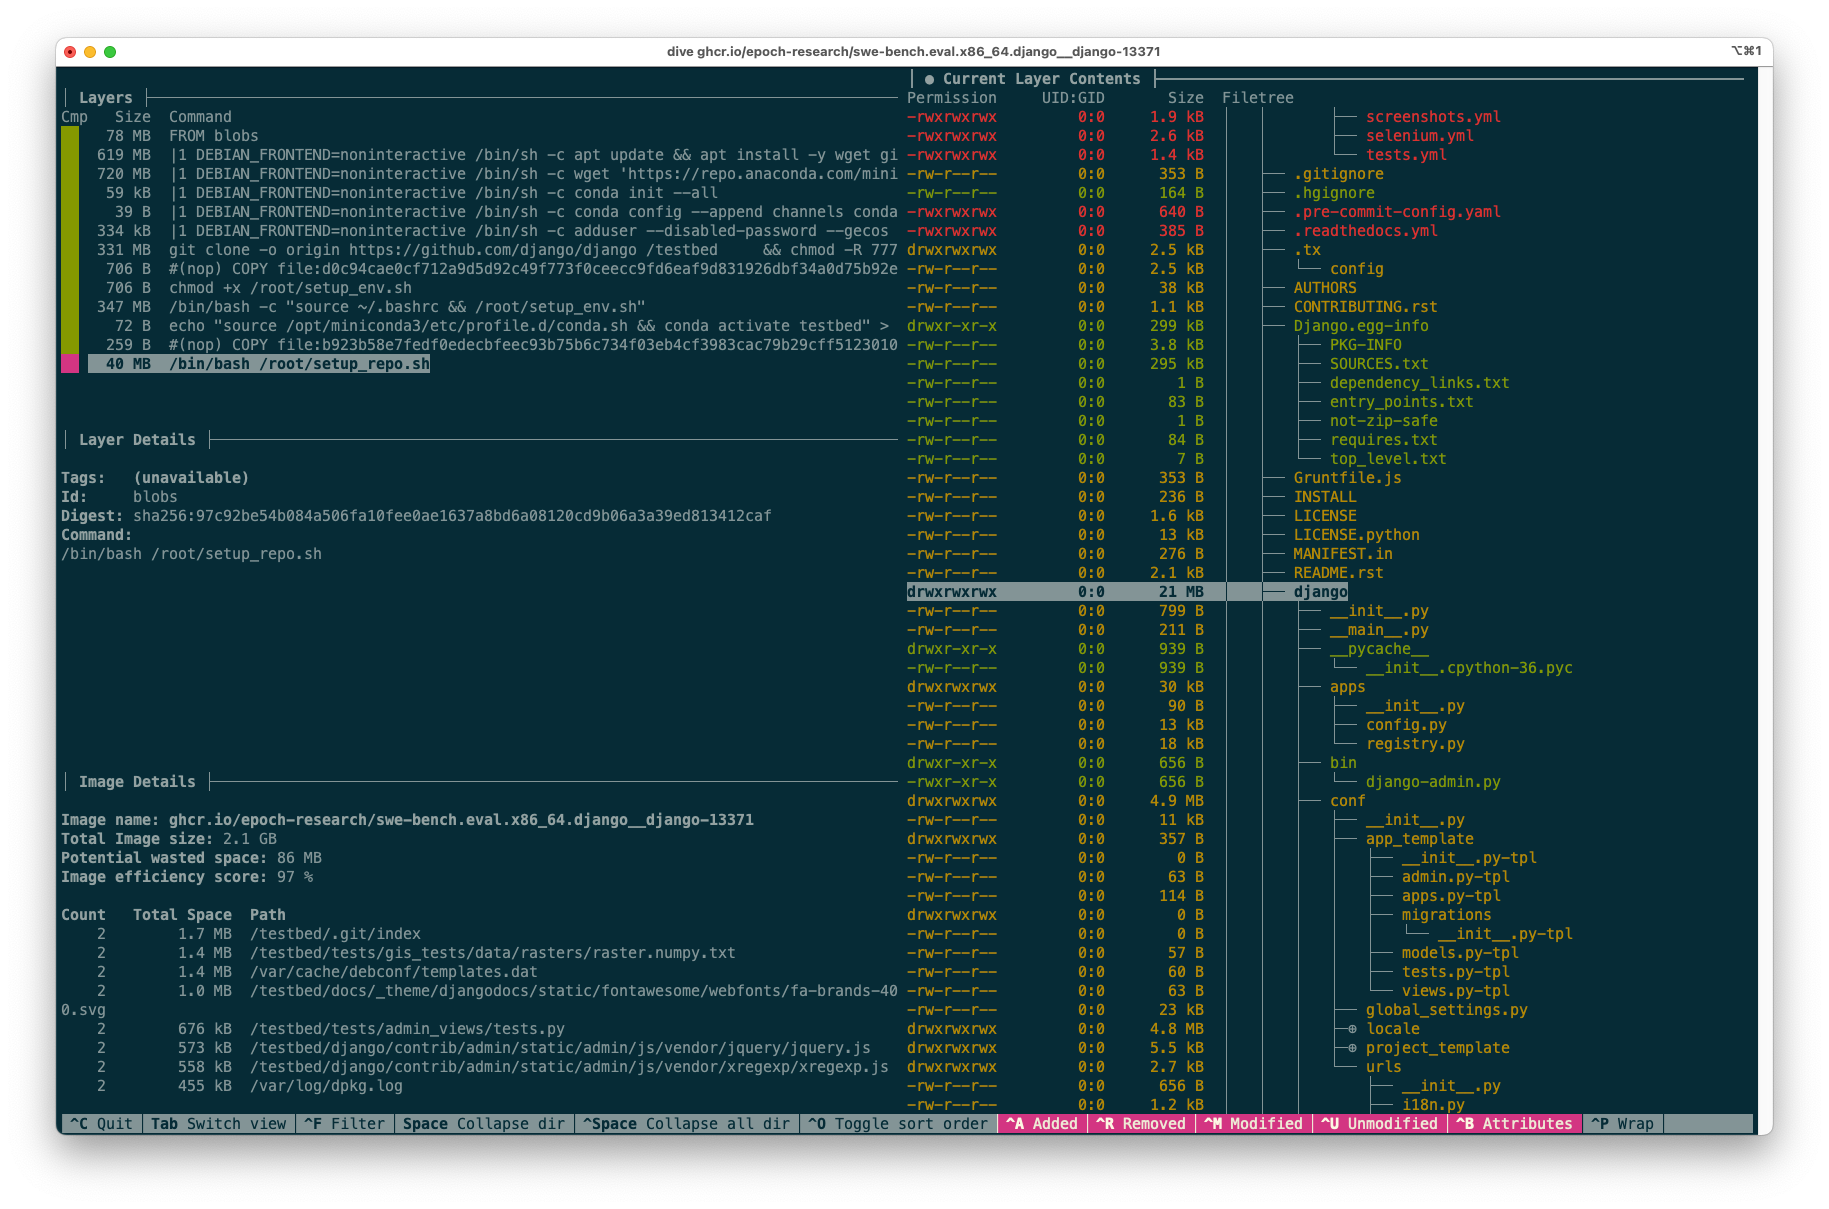Click the pink compare marker beside selected layer
Screen dimensions: 1829x1209
pos(70,364)
